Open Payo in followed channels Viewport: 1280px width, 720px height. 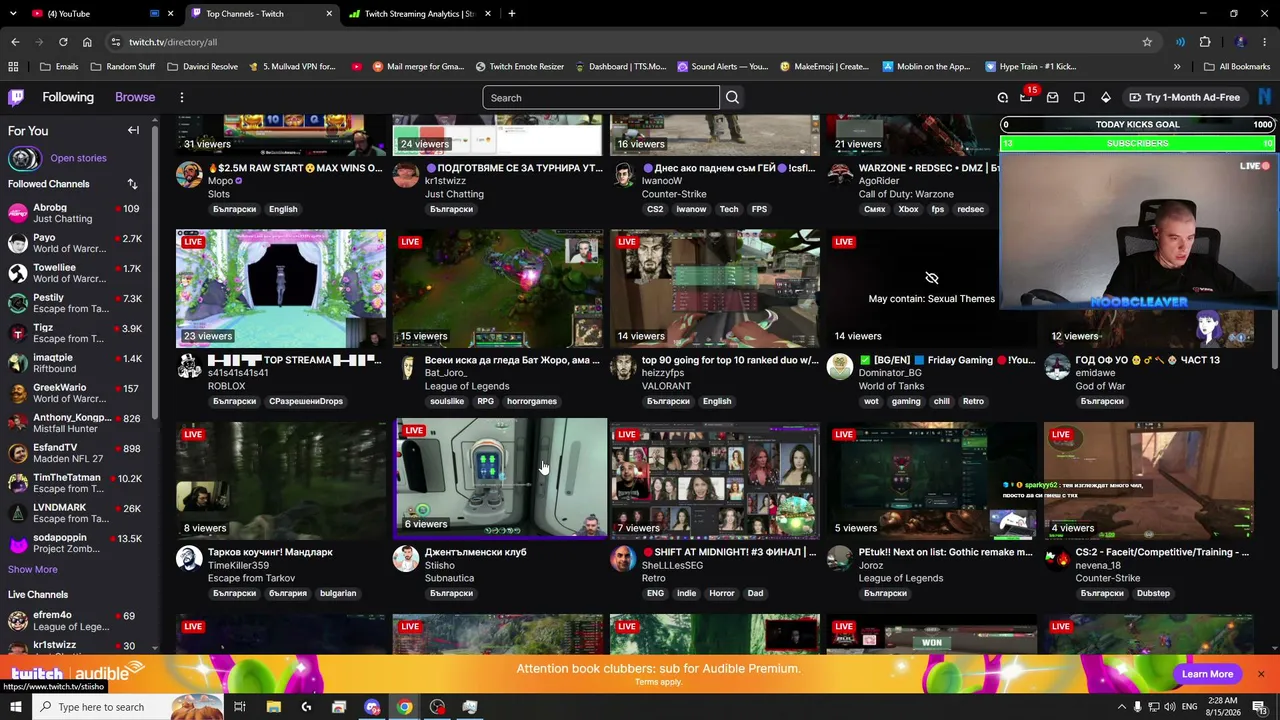[75, 243]
